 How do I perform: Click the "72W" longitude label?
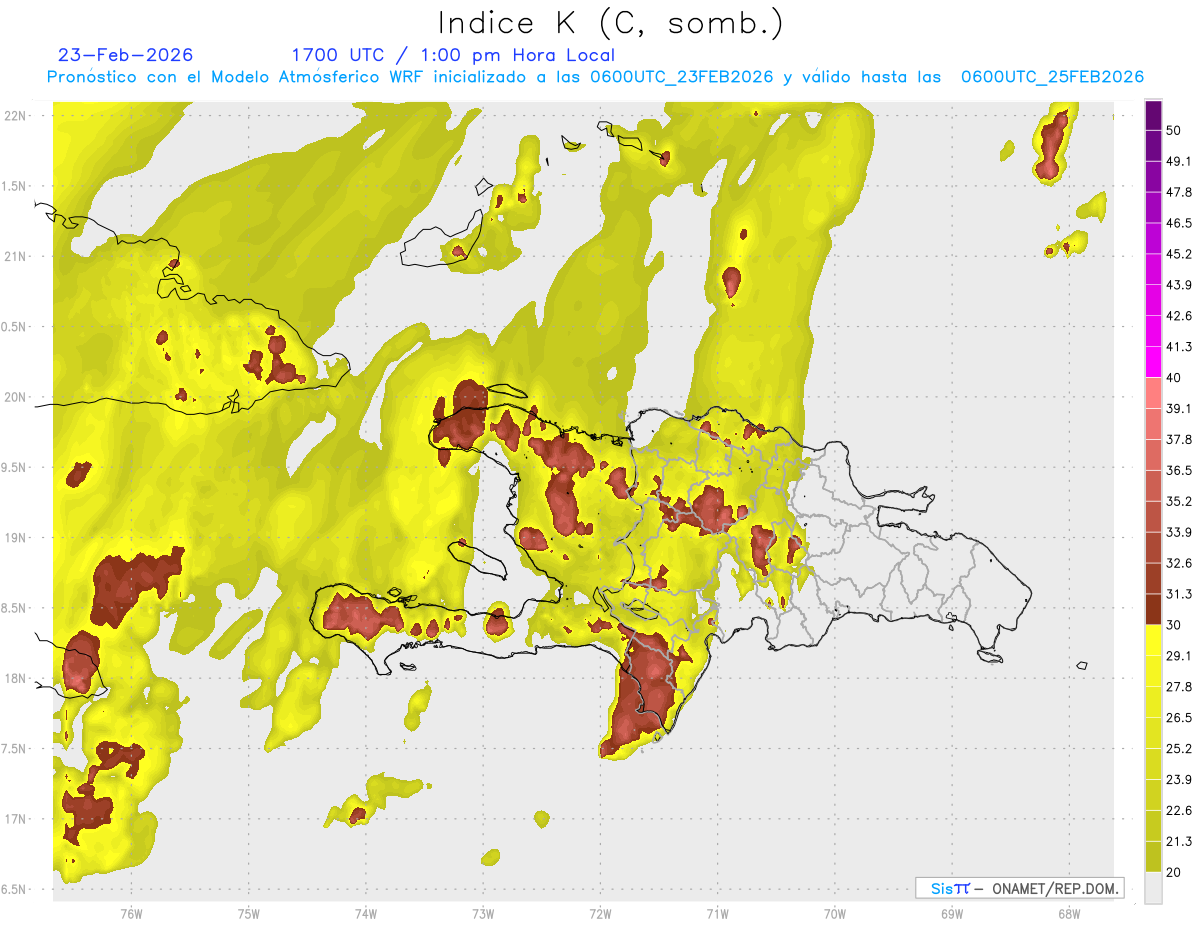pos(600,913)
